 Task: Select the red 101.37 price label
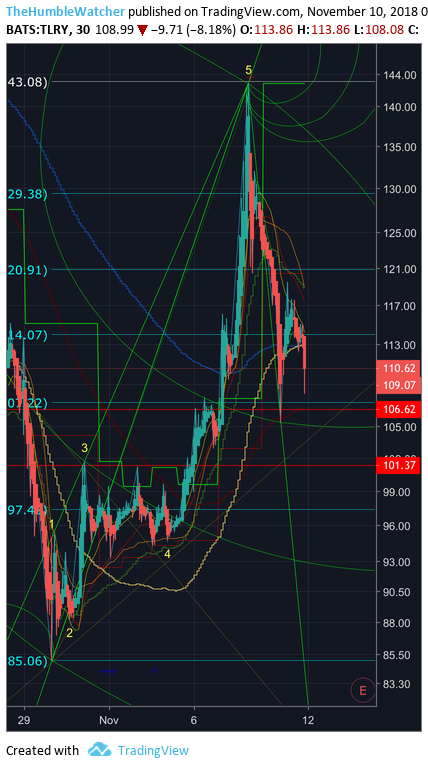pos(399,465)
